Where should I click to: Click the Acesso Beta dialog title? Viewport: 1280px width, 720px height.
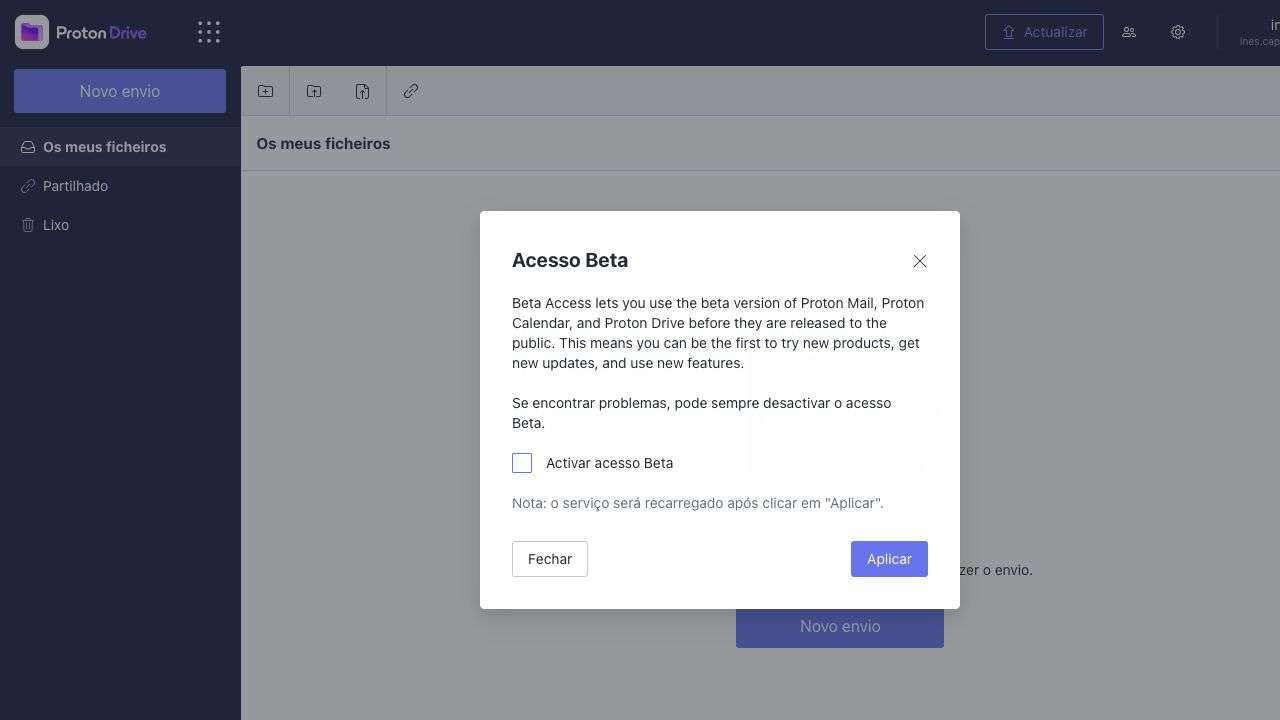click(x=570, y=260)
